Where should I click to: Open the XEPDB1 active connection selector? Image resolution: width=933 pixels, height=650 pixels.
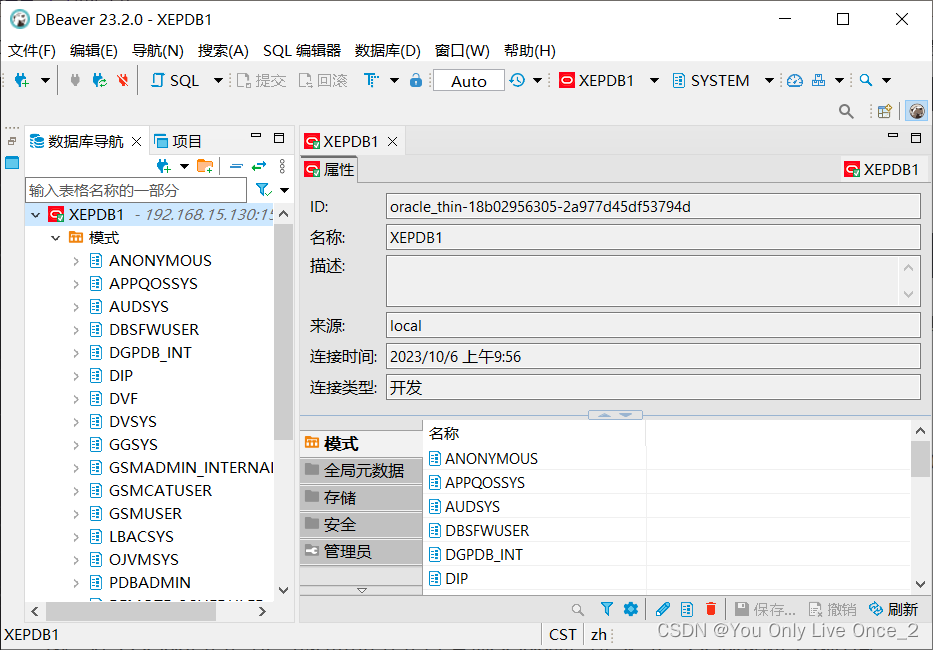pos(609,80)
